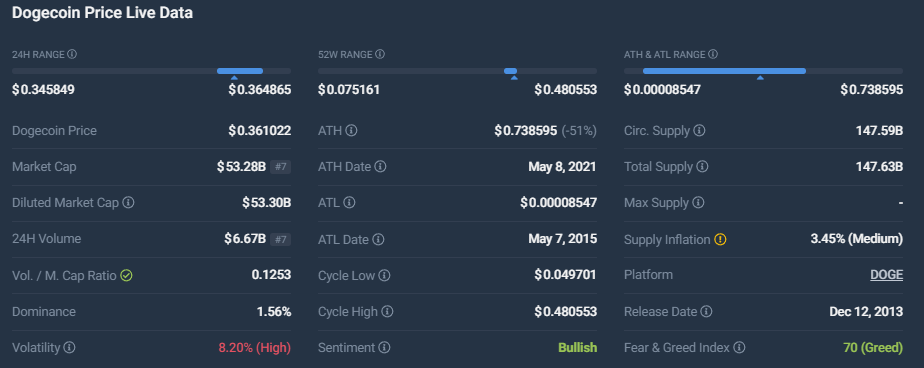This screenshot has width=924, height=368.
Task: Open info icon for ATH Date
Action: (x=380, y=167)
